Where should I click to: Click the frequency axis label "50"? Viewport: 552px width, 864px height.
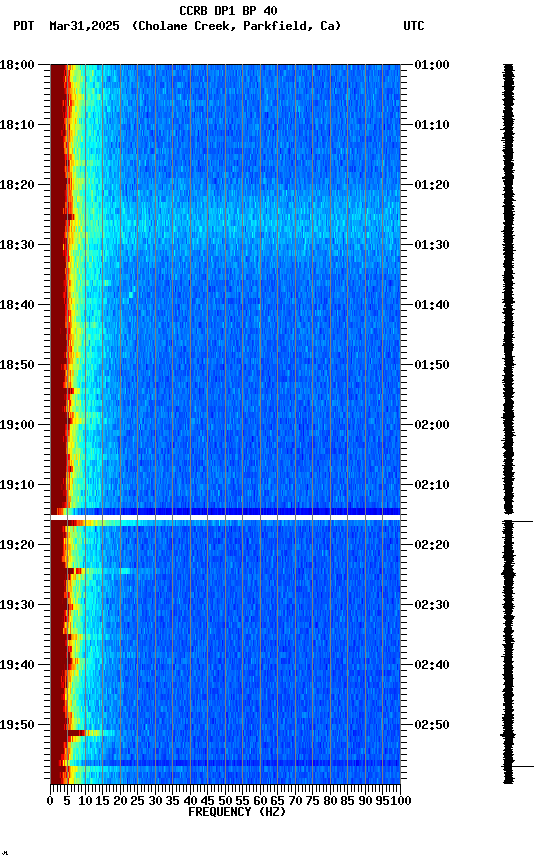(225, 801)
